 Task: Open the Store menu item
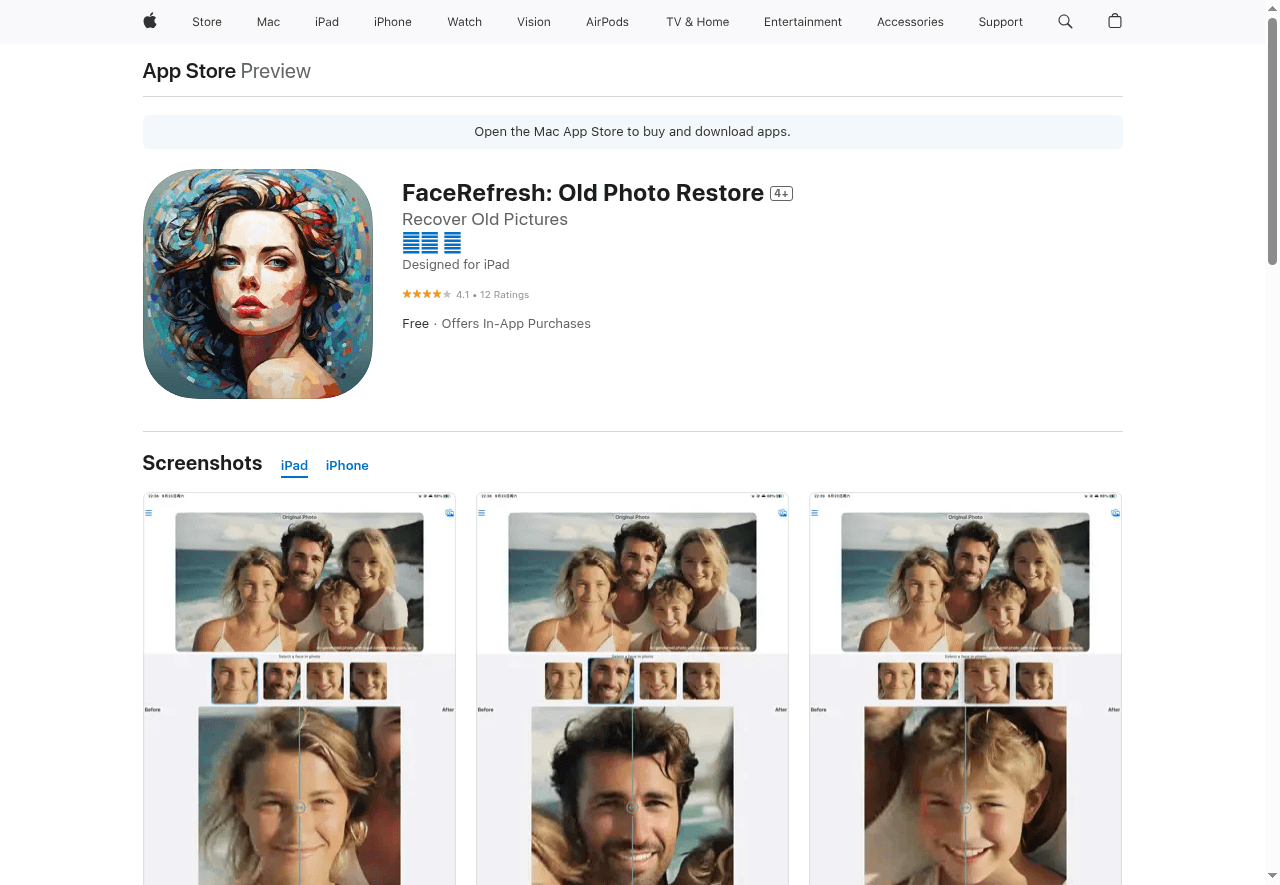(206, 21)
